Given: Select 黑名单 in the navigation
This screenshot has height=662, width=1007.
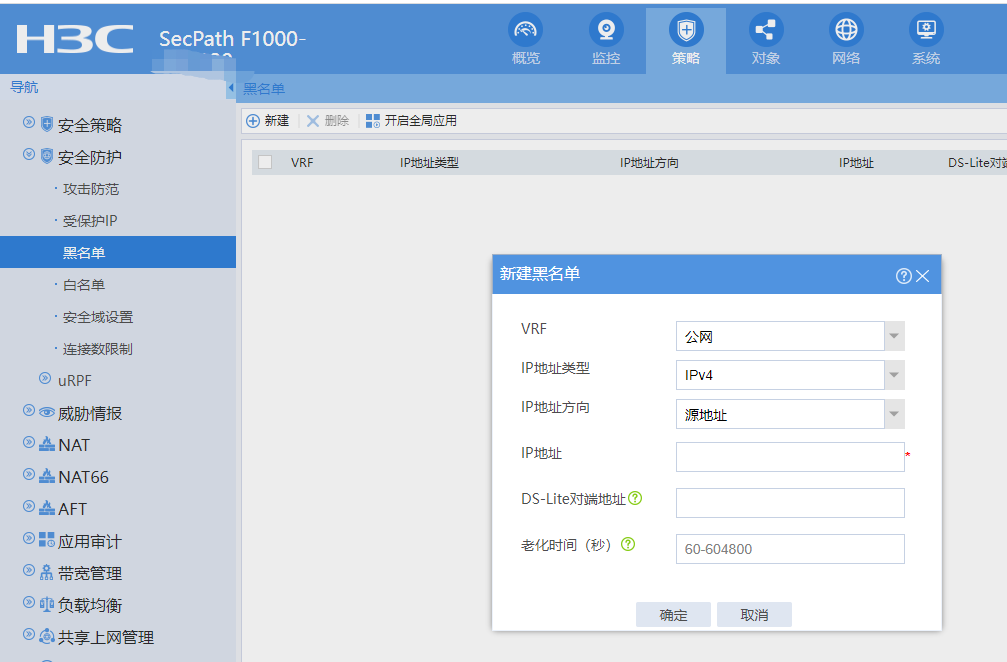Looking at the screenshot, I should click(x=118, y=252).
